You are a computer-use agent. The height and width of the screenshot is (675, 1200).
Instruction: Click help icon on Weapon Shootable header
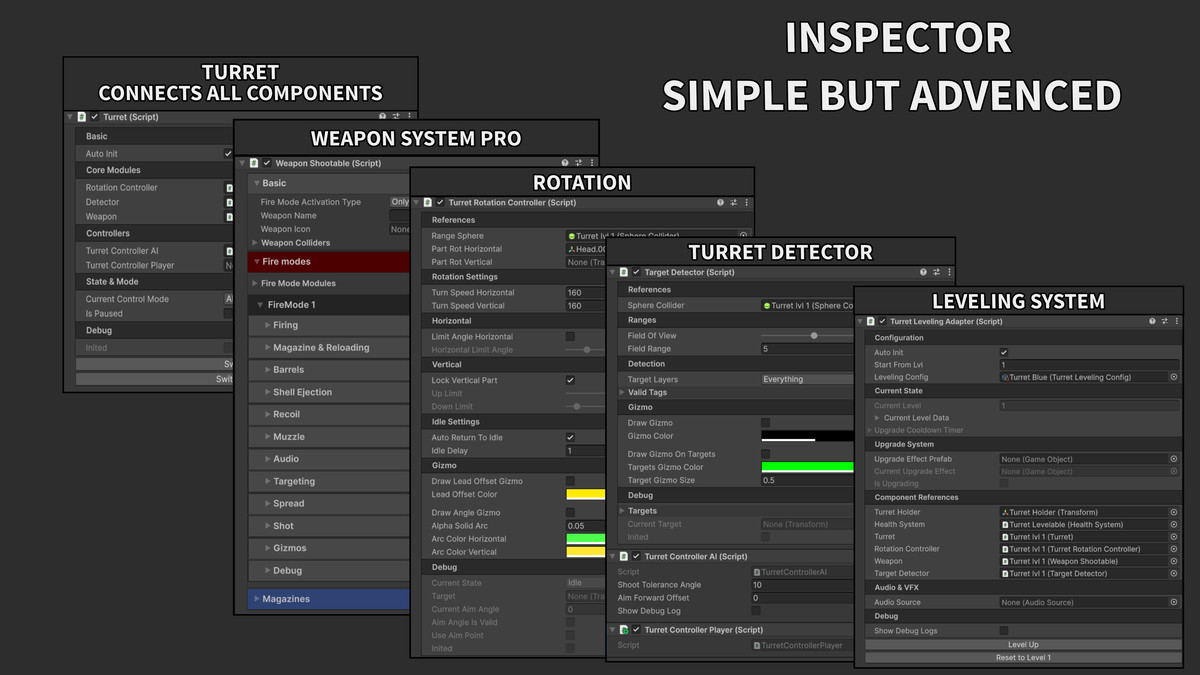[x=566, y=163]
